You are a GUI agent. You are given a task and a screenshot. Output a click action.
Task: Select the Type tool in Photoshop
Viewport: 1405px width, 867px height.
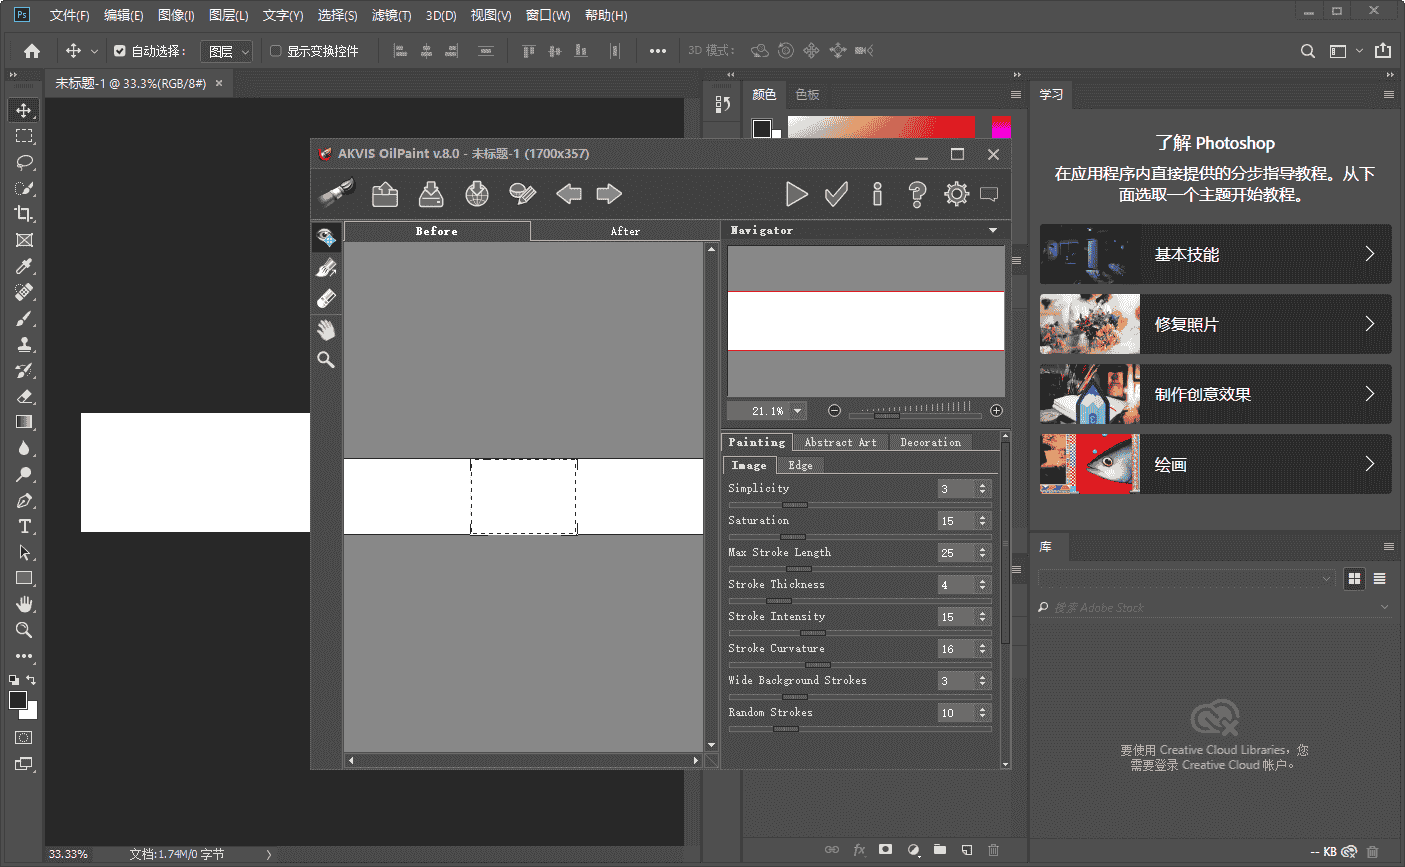click(x=25, y=527)
